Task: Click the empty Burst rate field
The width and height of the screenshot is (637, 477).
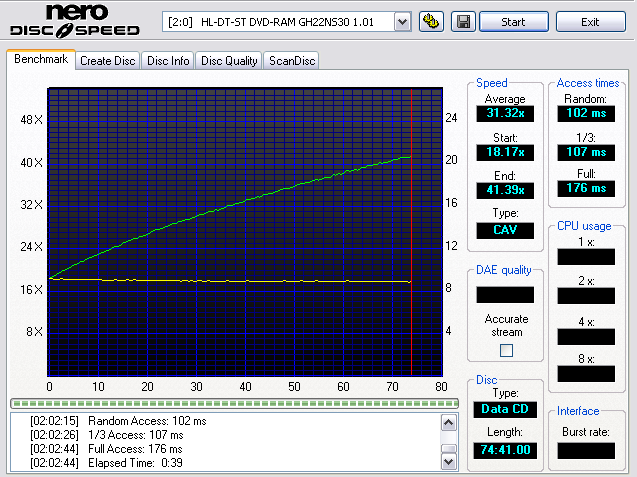Action: (x=586, y=450)
